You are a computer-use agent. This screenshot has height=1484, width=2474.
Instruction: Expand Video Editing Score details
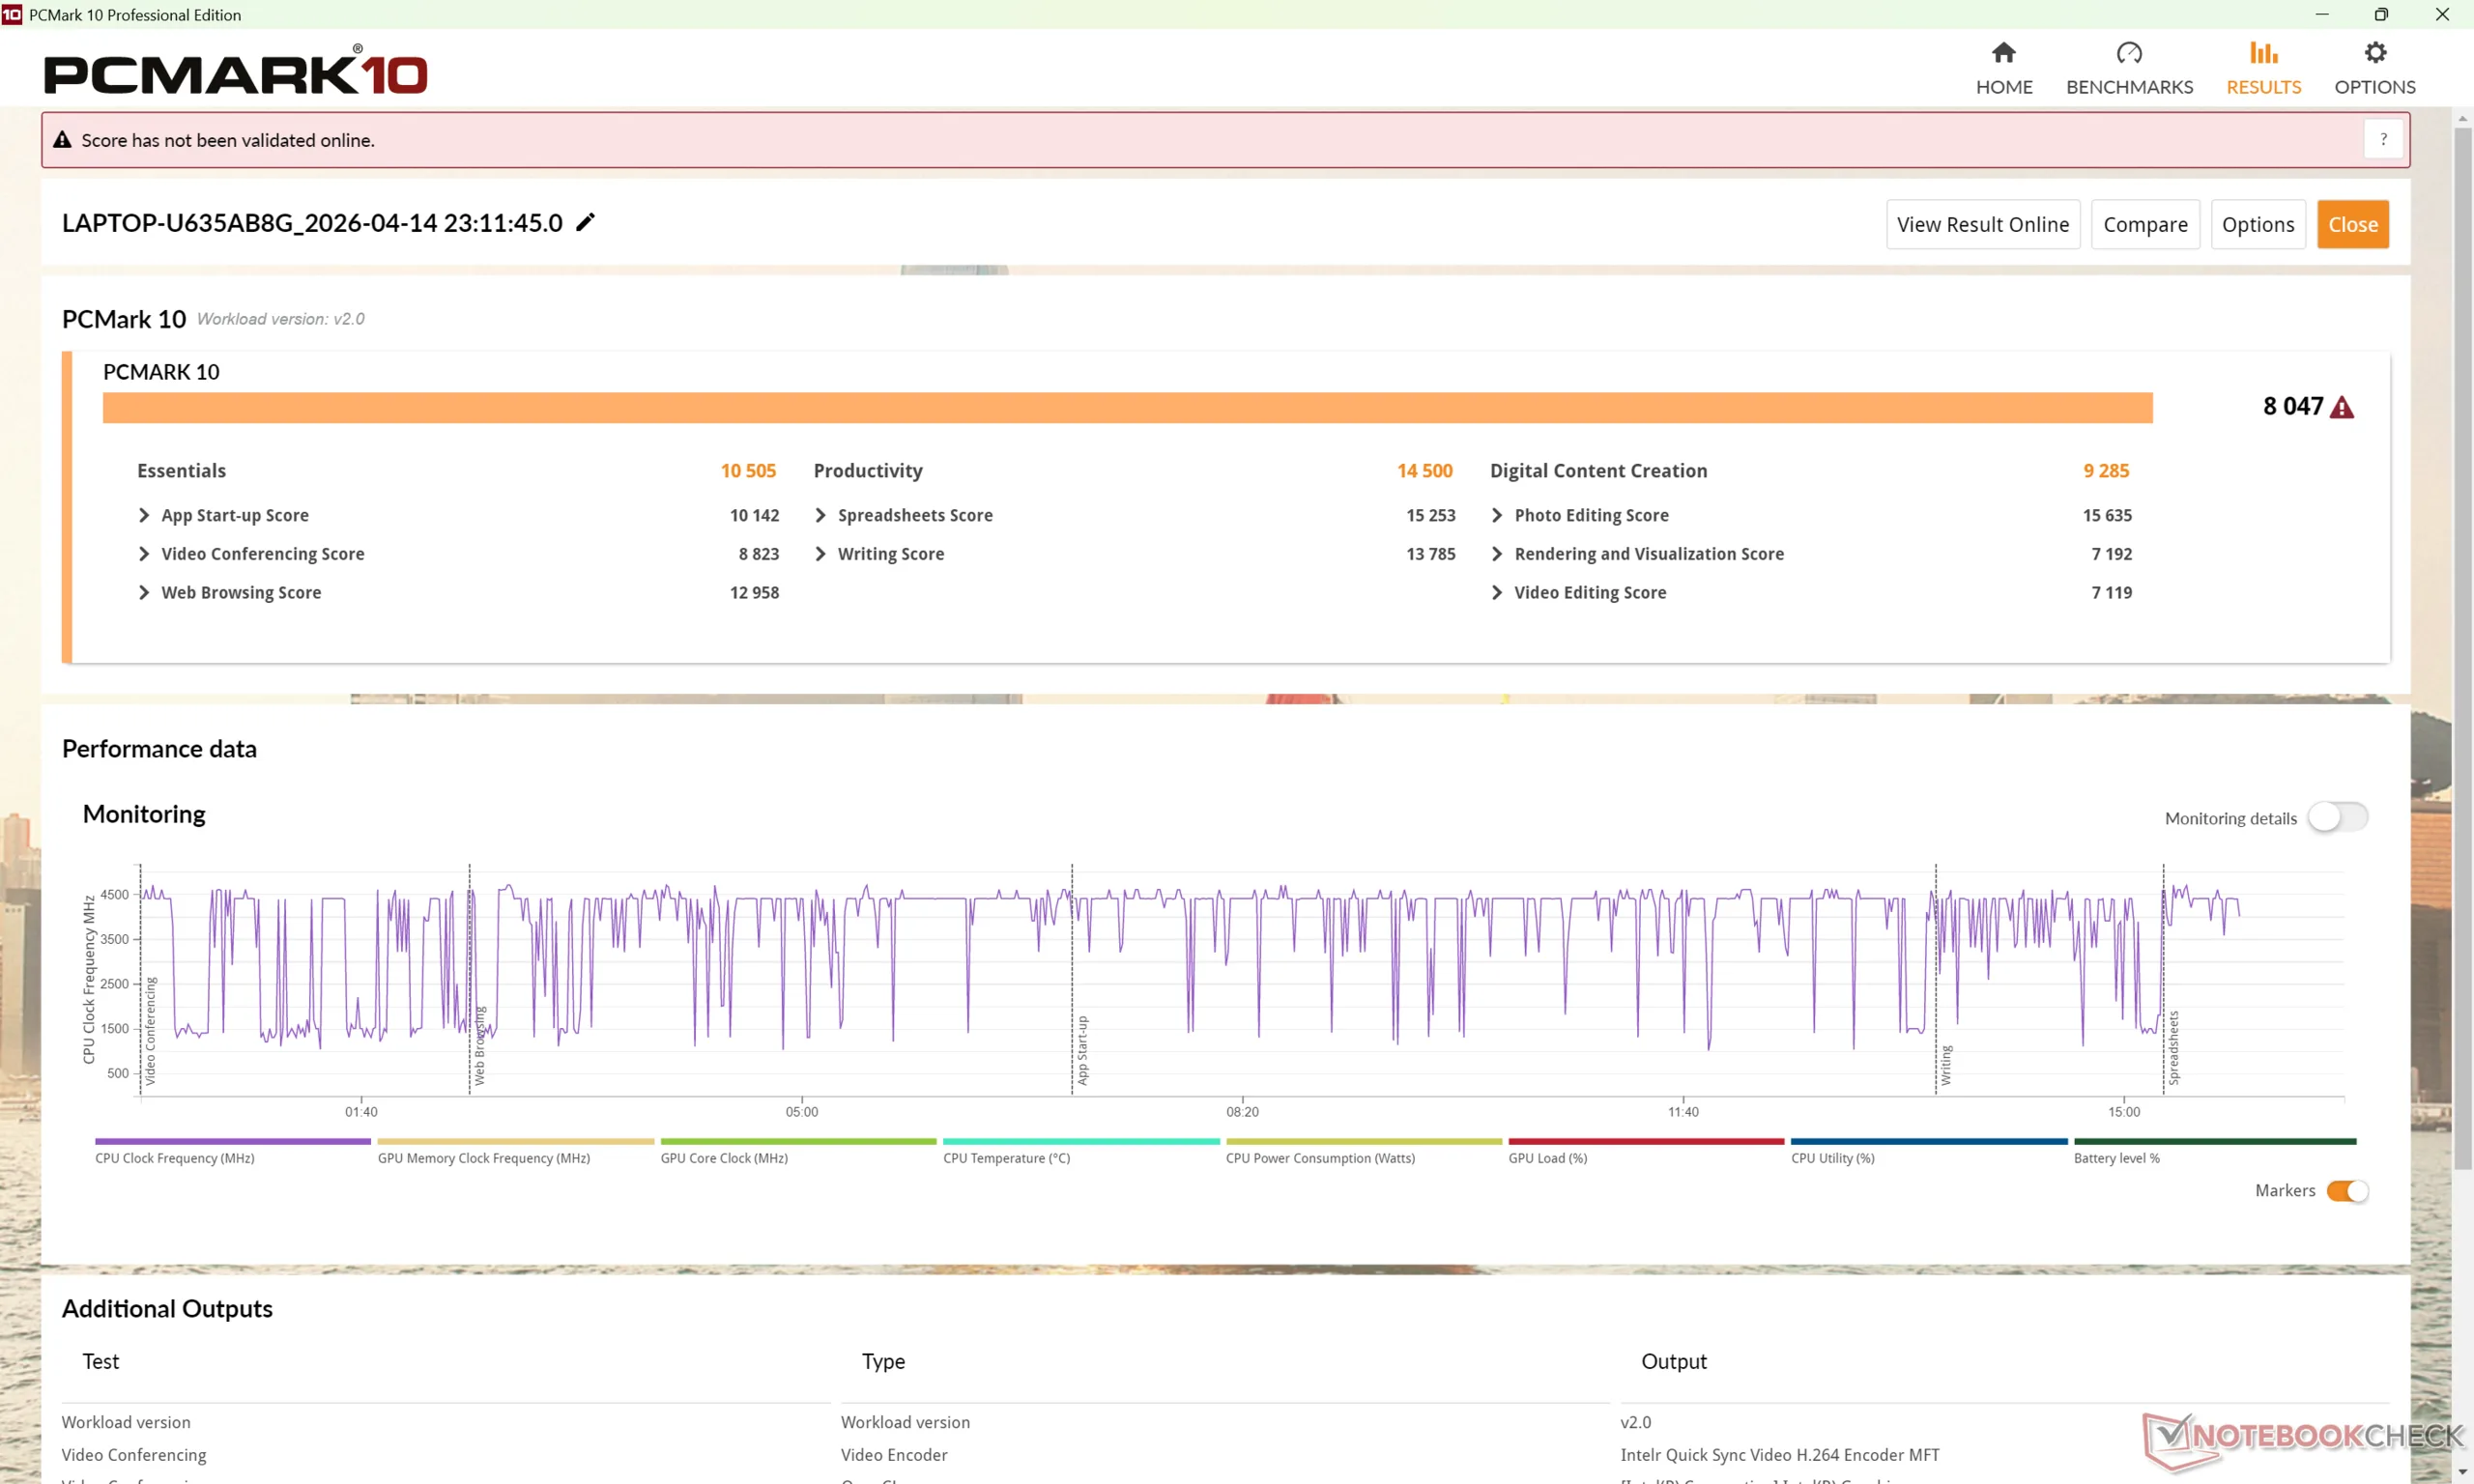(1497, 592)
